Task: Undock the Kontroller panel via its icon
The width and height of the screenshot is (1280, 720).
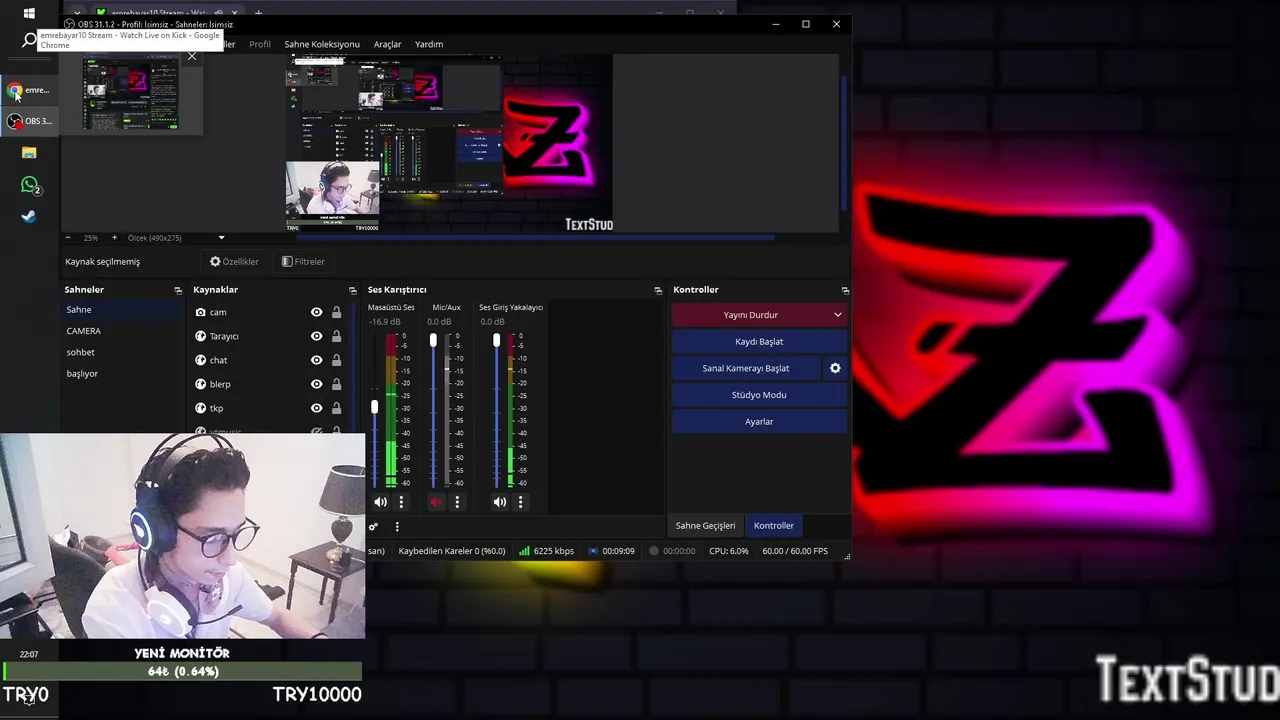Action: pyautogui.click(x=845, y=290)
